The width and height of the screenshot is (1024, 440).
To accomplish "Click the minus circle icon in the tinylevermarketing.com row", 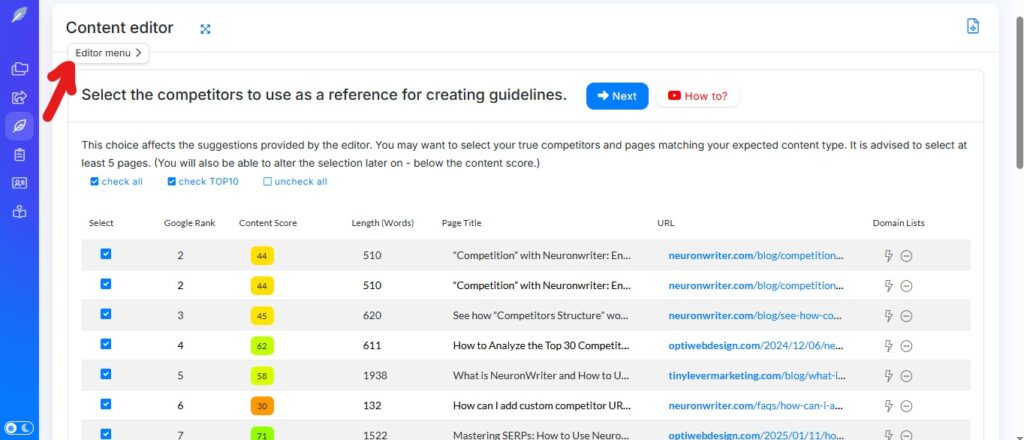I will (x=906, y=376).
